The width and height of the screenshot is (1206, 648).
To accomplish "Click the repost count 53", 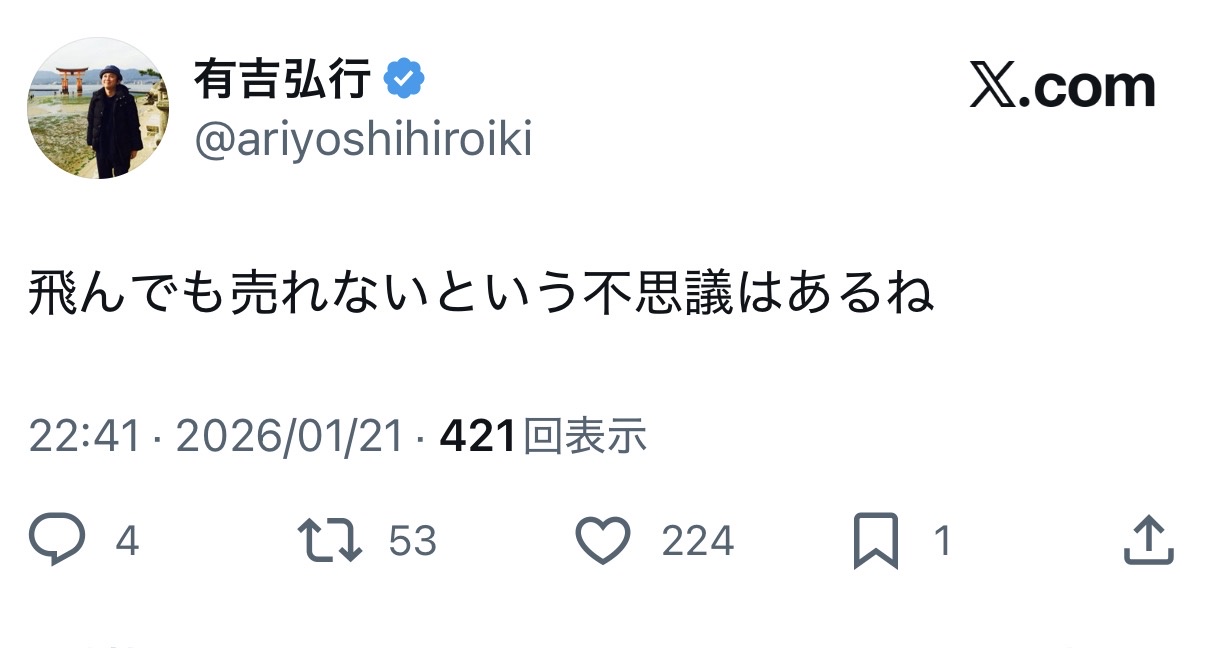I will pyautogui.click(x=412, y=542).
